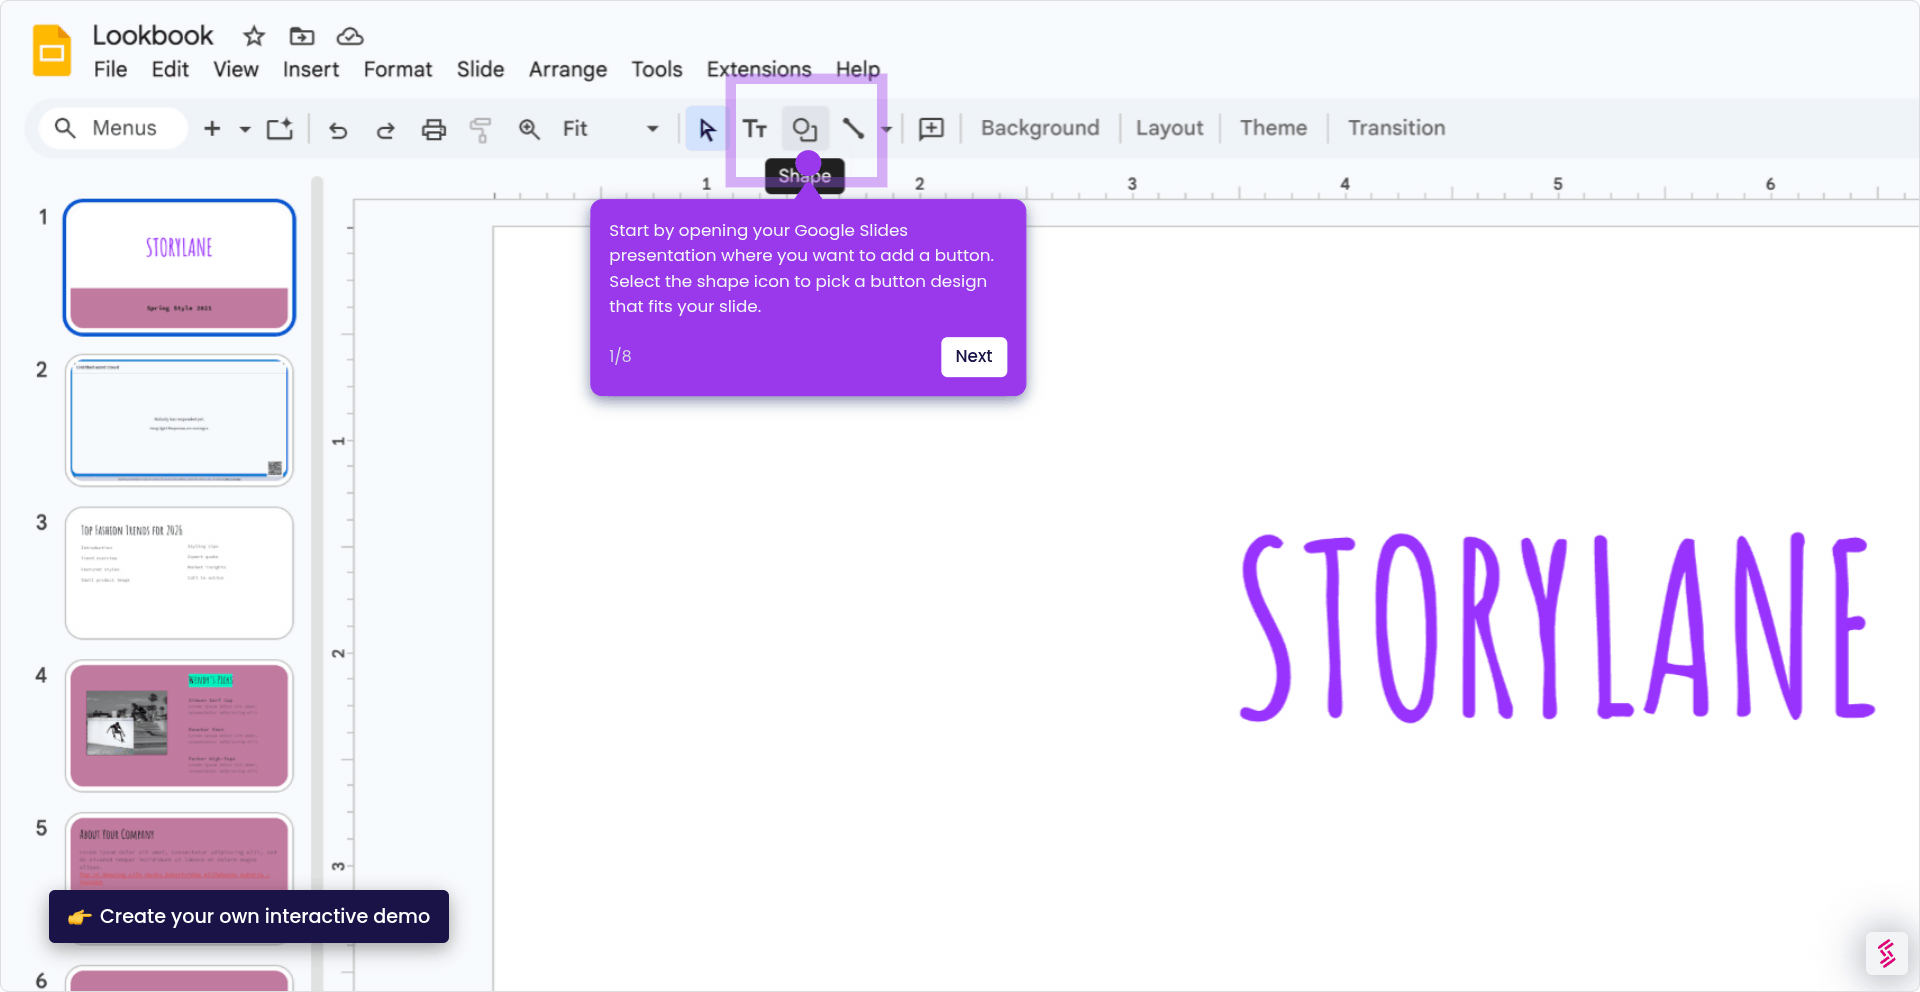This screenshot has height=992, width=1920.
Task: Open the Tools menu
Action: (656, 69)
